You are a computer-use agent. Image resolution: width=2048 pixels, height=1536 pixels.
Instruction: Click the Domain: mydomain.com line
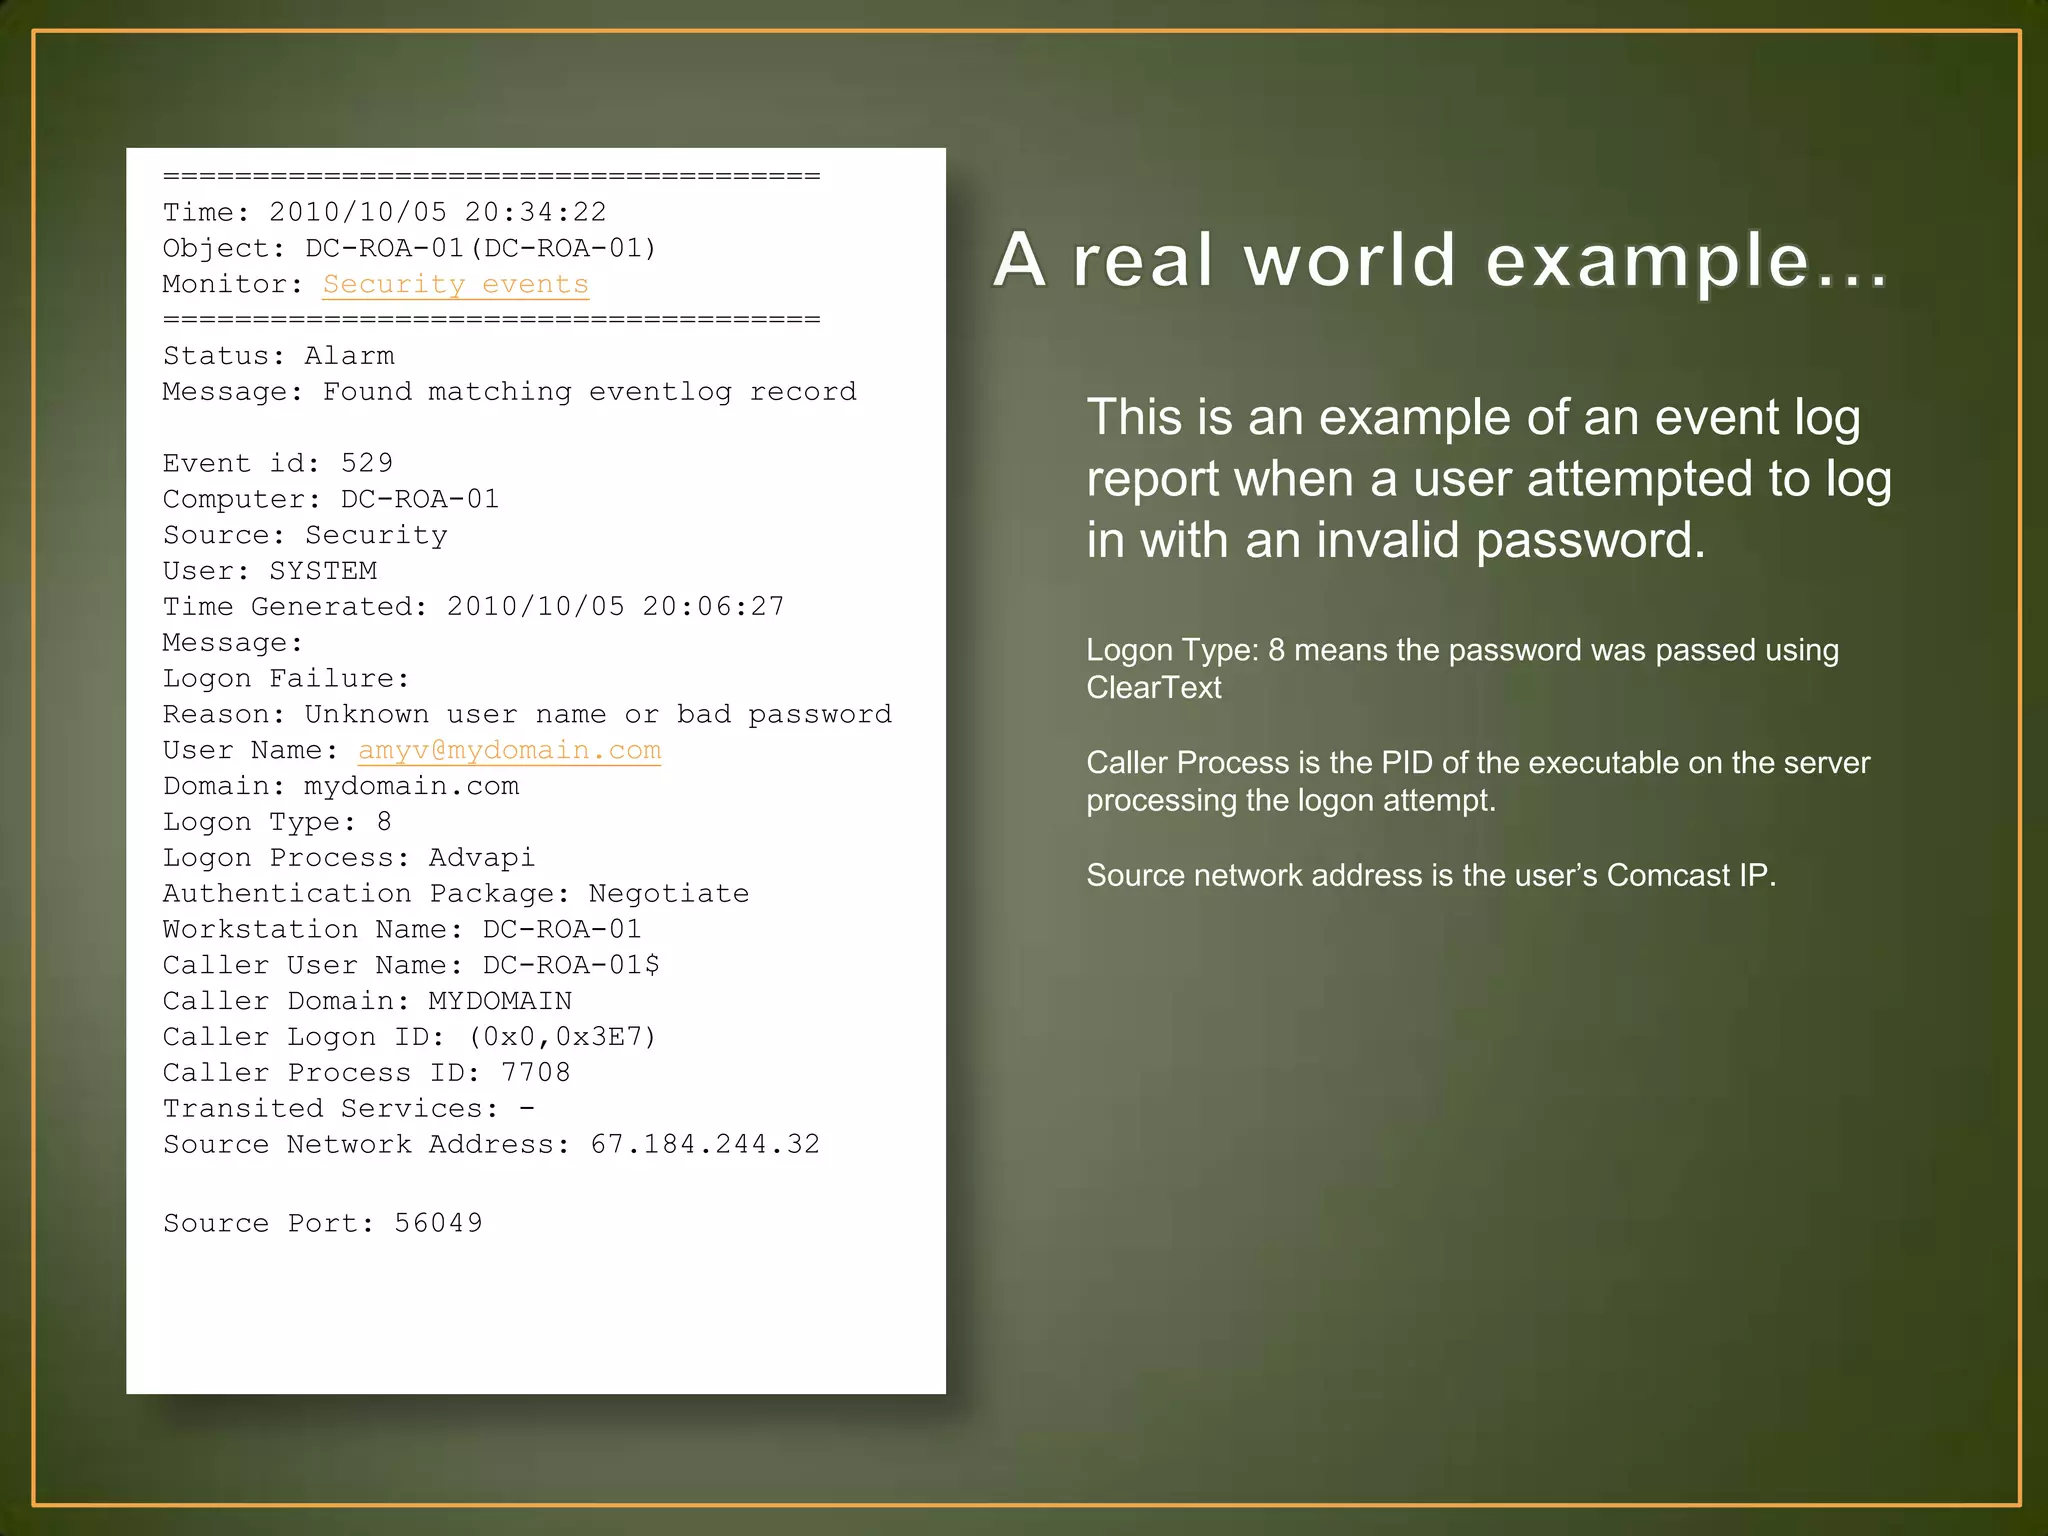pyautogui.click(x=341, y=786)
